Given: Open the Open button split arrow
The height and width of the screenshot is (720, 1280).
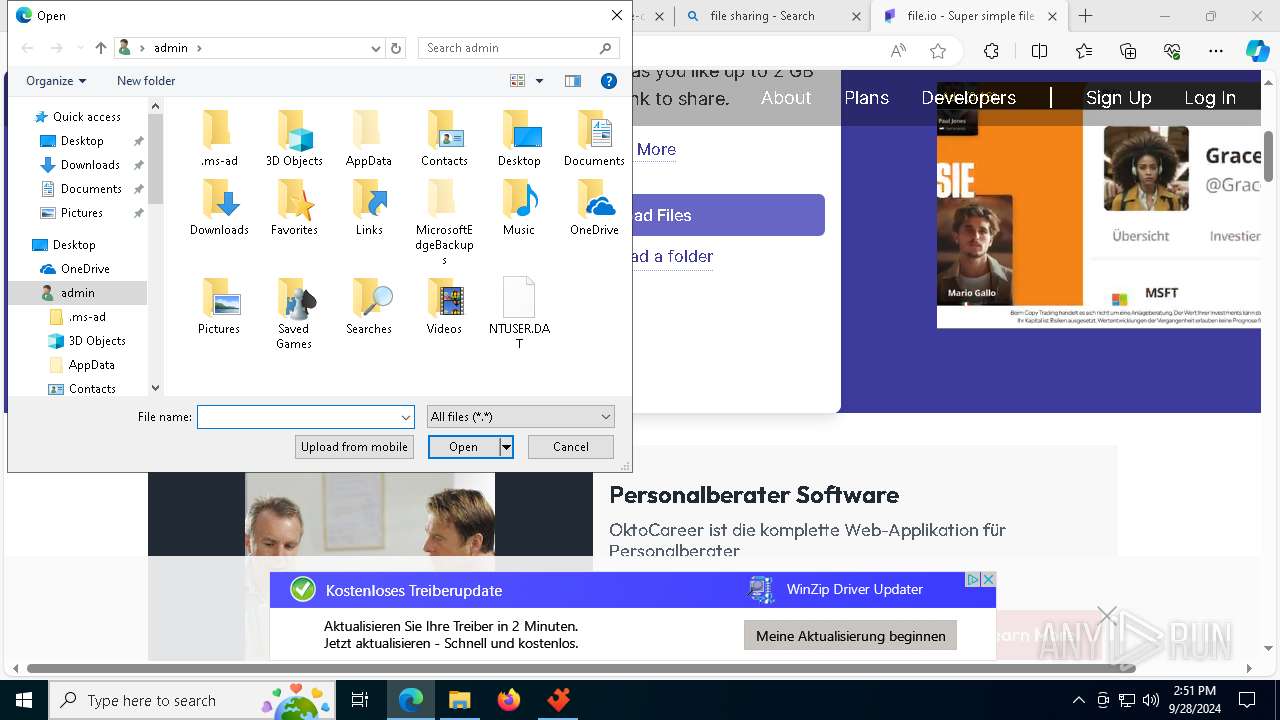Looking at the screenshot, I should pyautogui.click(x=506, y=447).
